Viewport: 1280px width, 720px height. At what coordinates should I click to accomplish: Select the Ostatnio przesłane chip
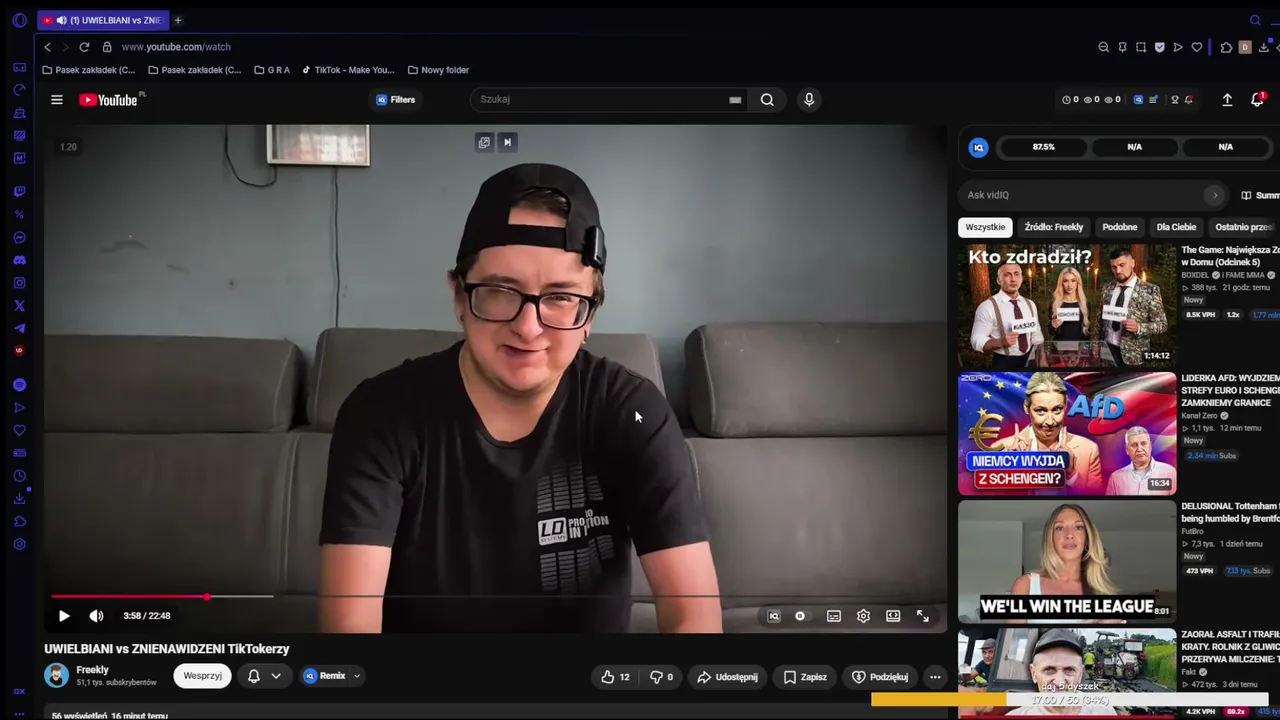coord(1244,227)
